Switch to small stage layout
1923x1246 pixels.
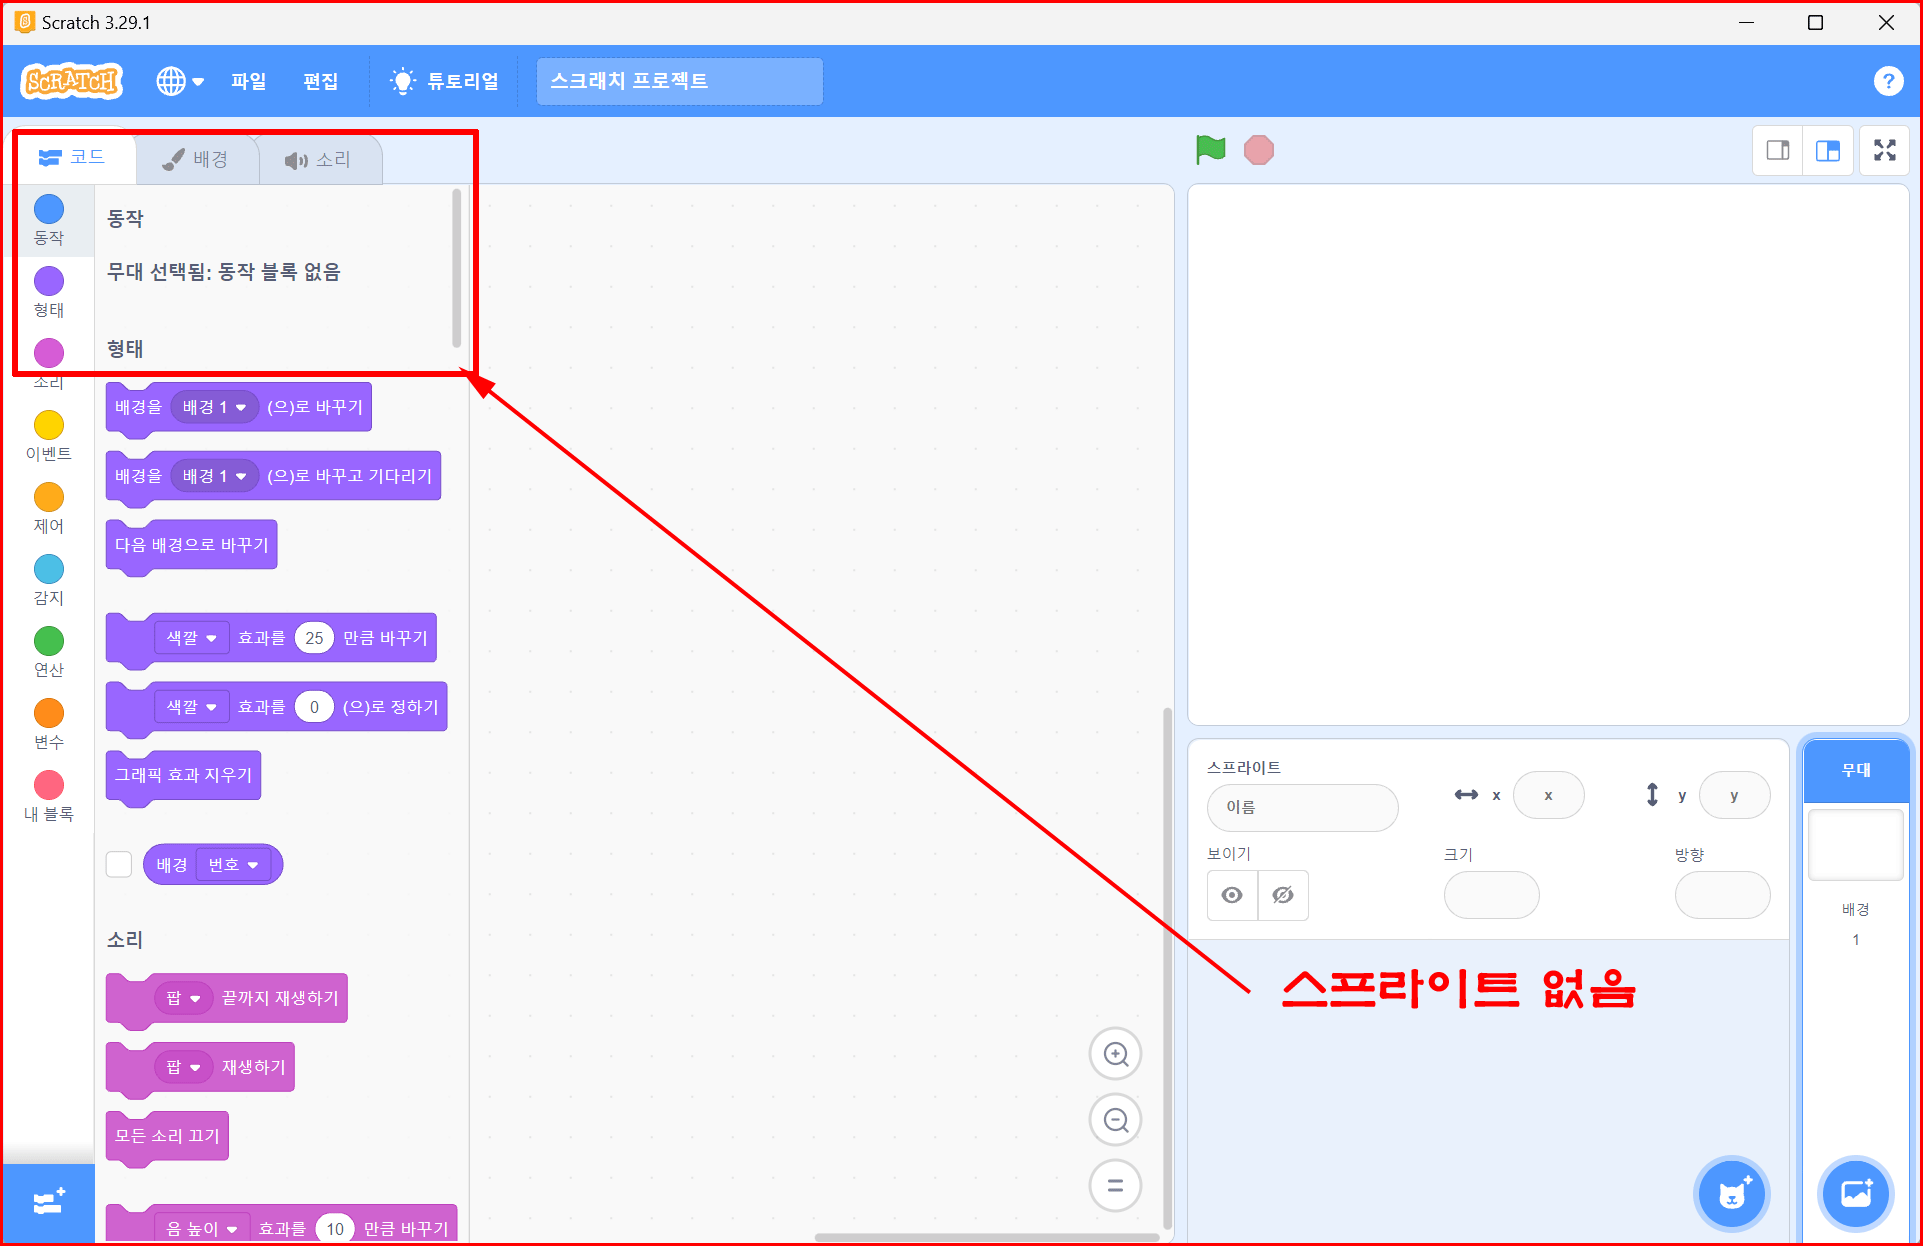tap(1778, 150)
